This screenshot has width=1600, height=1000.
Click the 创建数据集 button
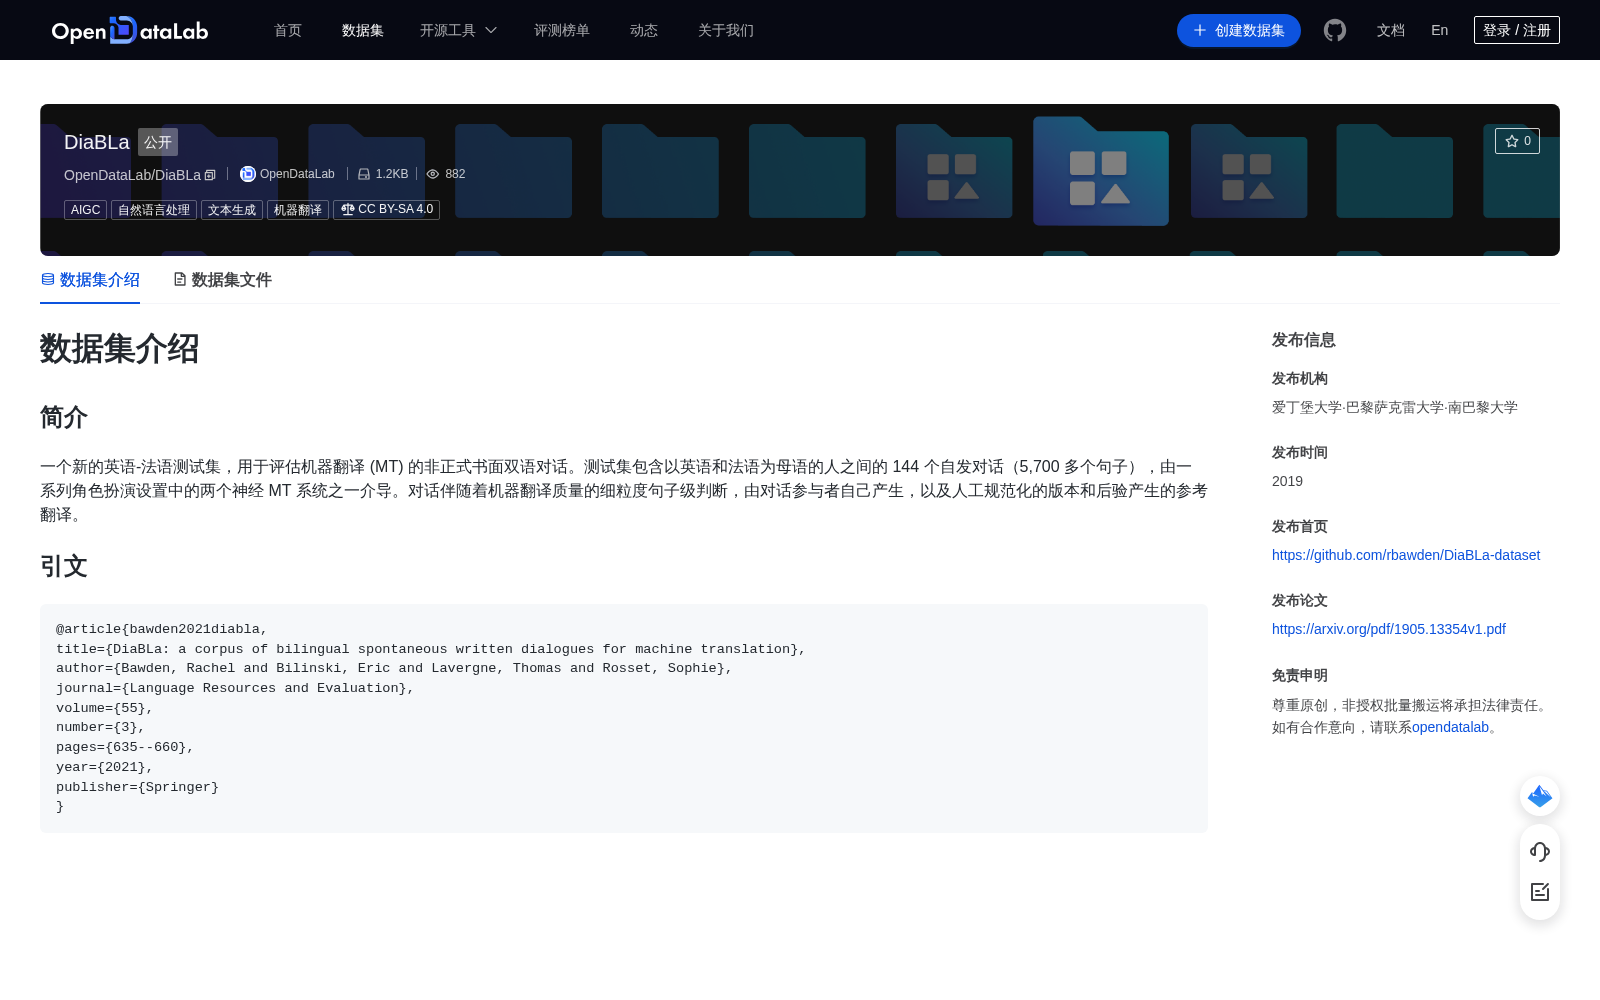coord(1239,30)
